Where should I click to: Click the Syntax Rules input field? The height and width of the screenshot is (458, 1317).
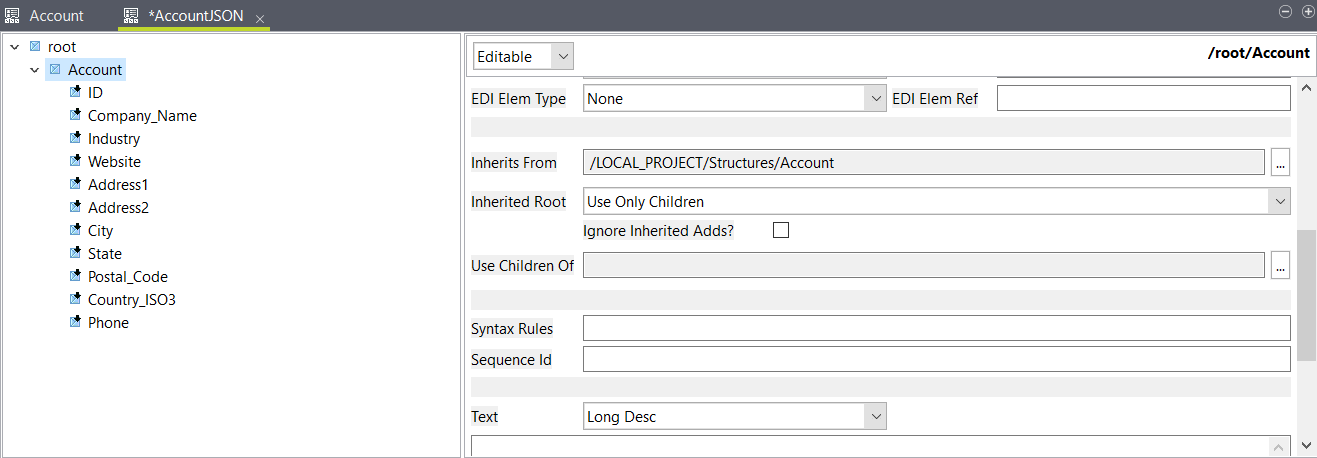(x=936, y=328)
